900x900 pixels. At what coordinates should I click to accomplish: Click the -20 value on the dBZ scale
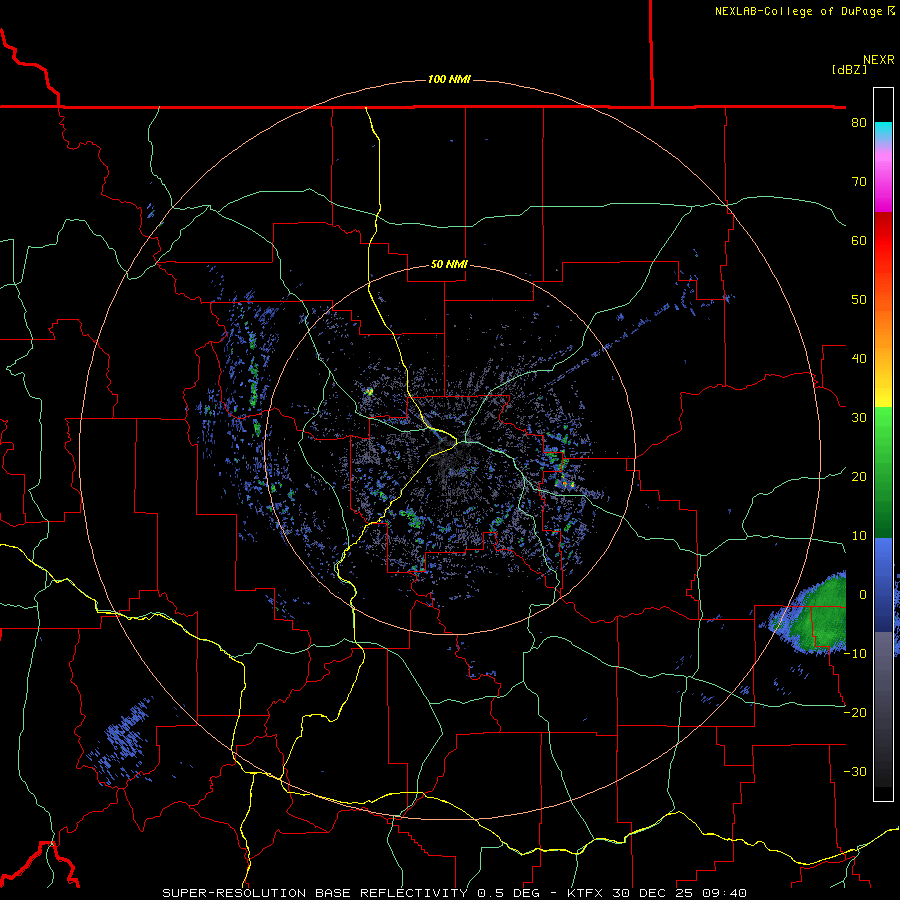(855, 712)
